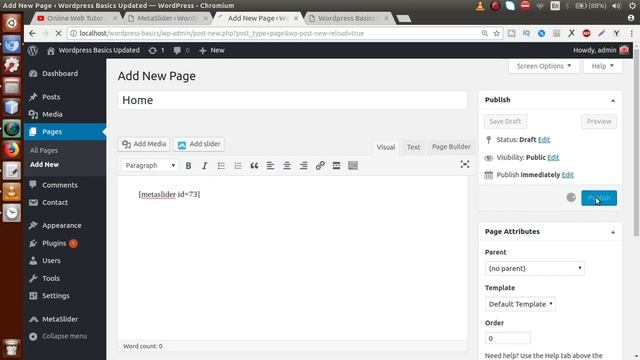
Task: Switch to the Page Builder tab
Action: pos(451,147)
